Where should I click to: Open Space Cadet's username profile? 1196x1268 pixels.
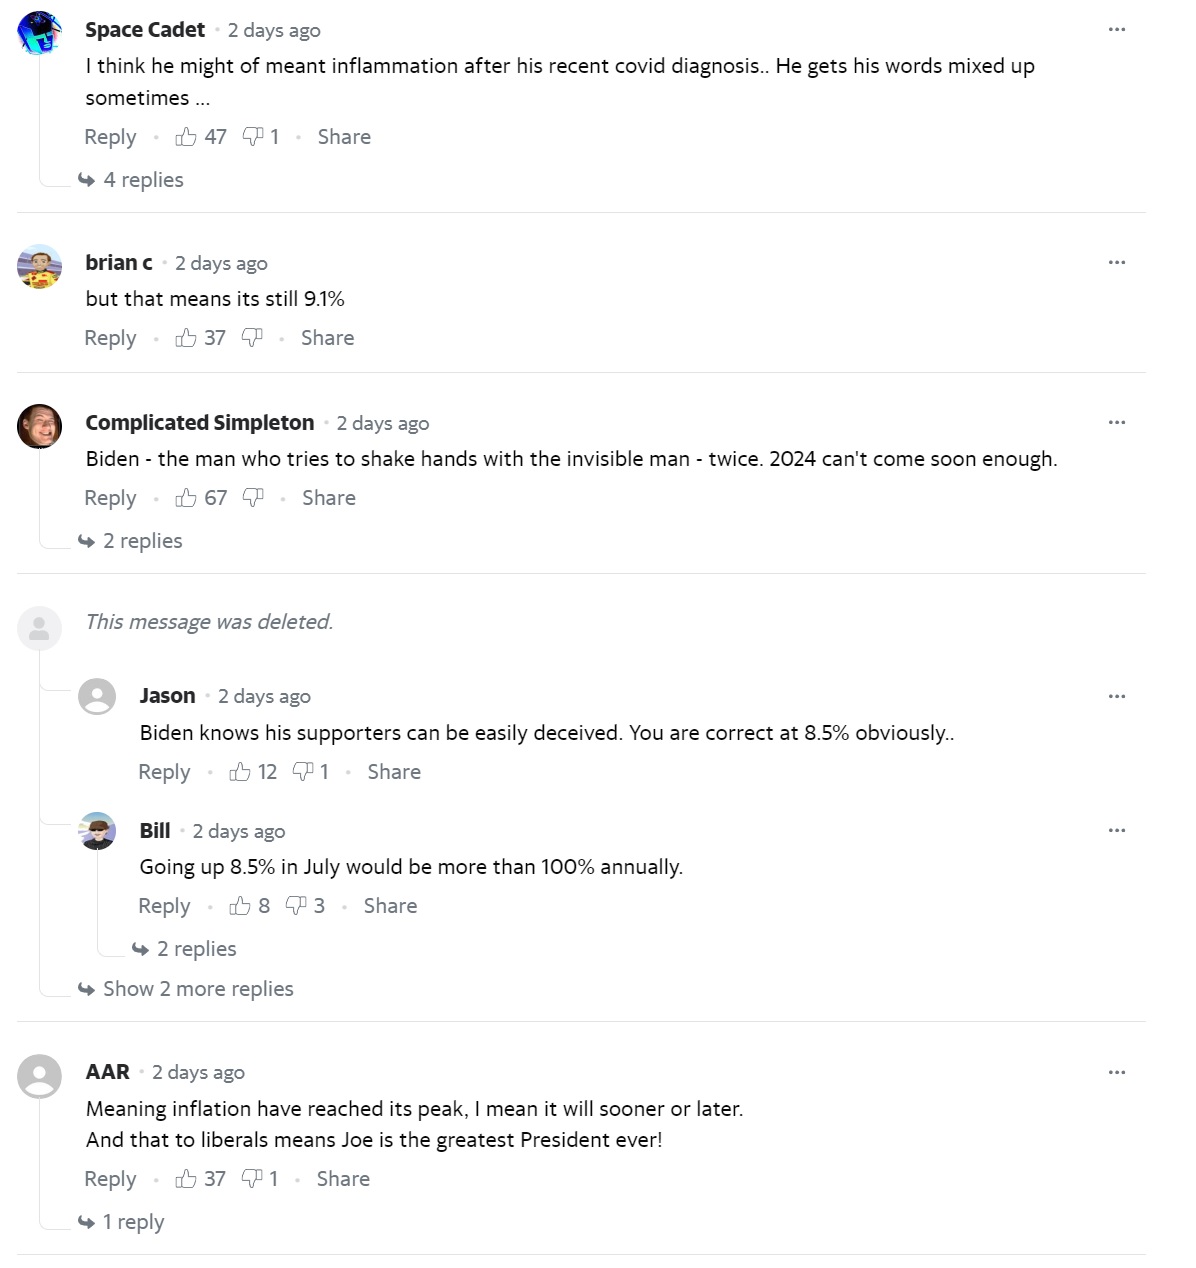(145, 30)
